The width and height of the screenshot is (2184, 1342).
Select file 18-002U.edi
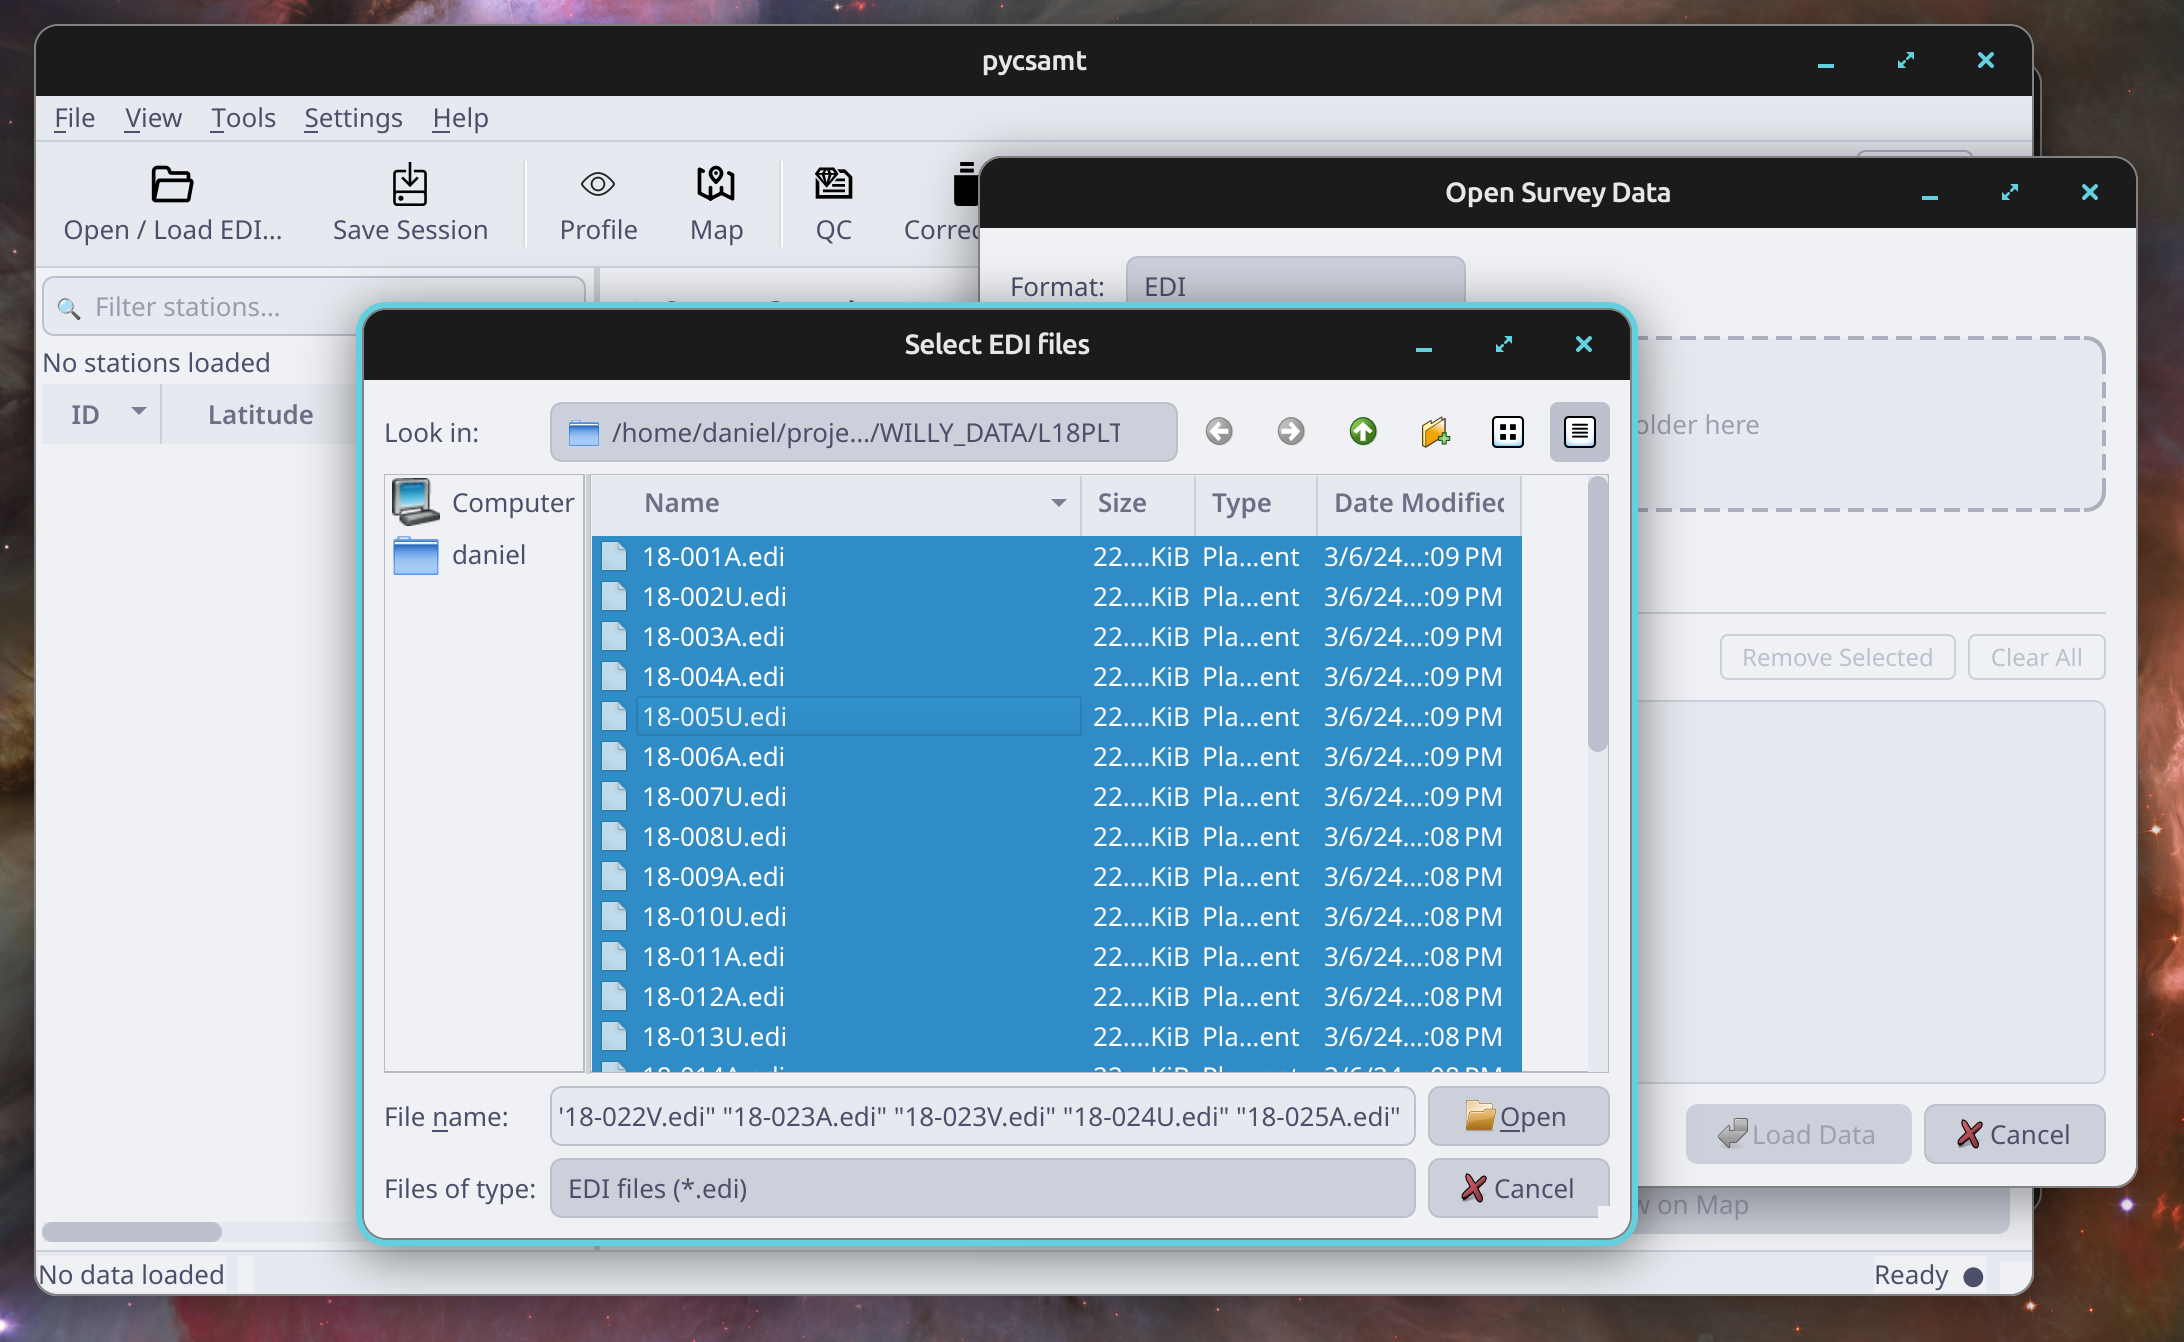click(x=1056, y=597)
